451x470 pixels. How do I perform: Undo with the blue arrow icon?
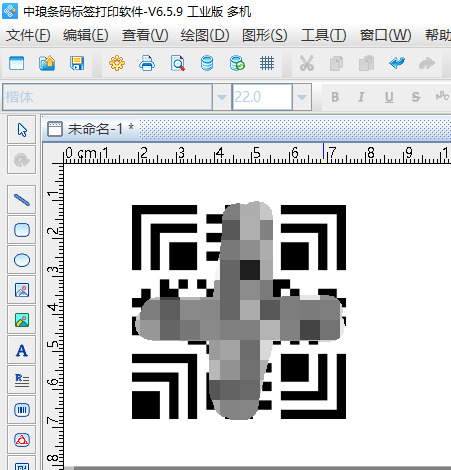[397, 63]
